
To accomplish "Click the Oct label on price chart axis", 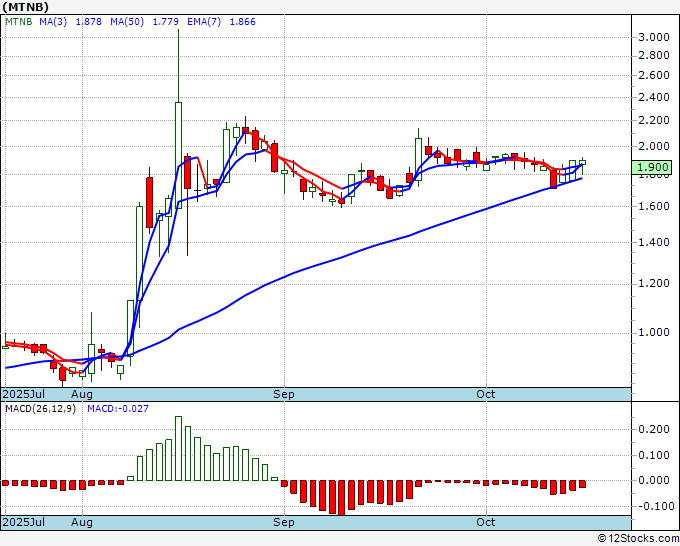I will coord(485,394).
